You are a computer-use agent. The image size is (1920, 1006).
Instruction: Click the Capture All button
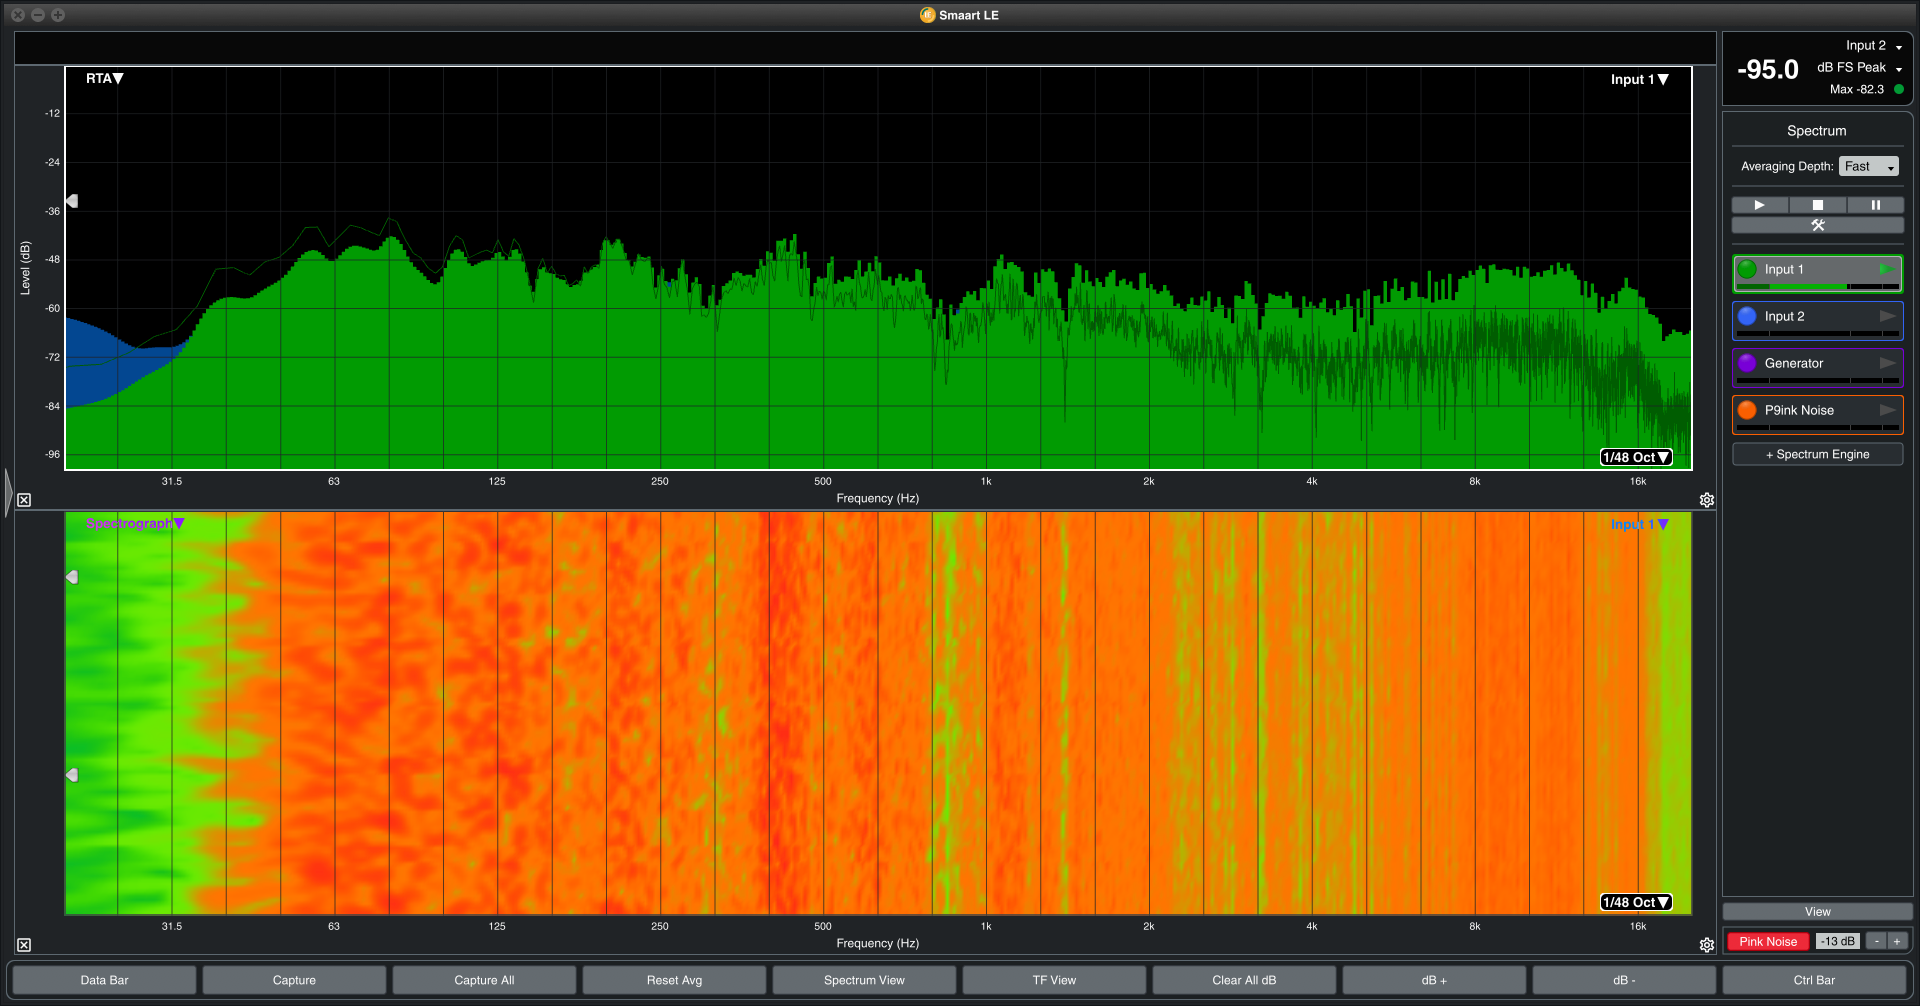[484, 980]
